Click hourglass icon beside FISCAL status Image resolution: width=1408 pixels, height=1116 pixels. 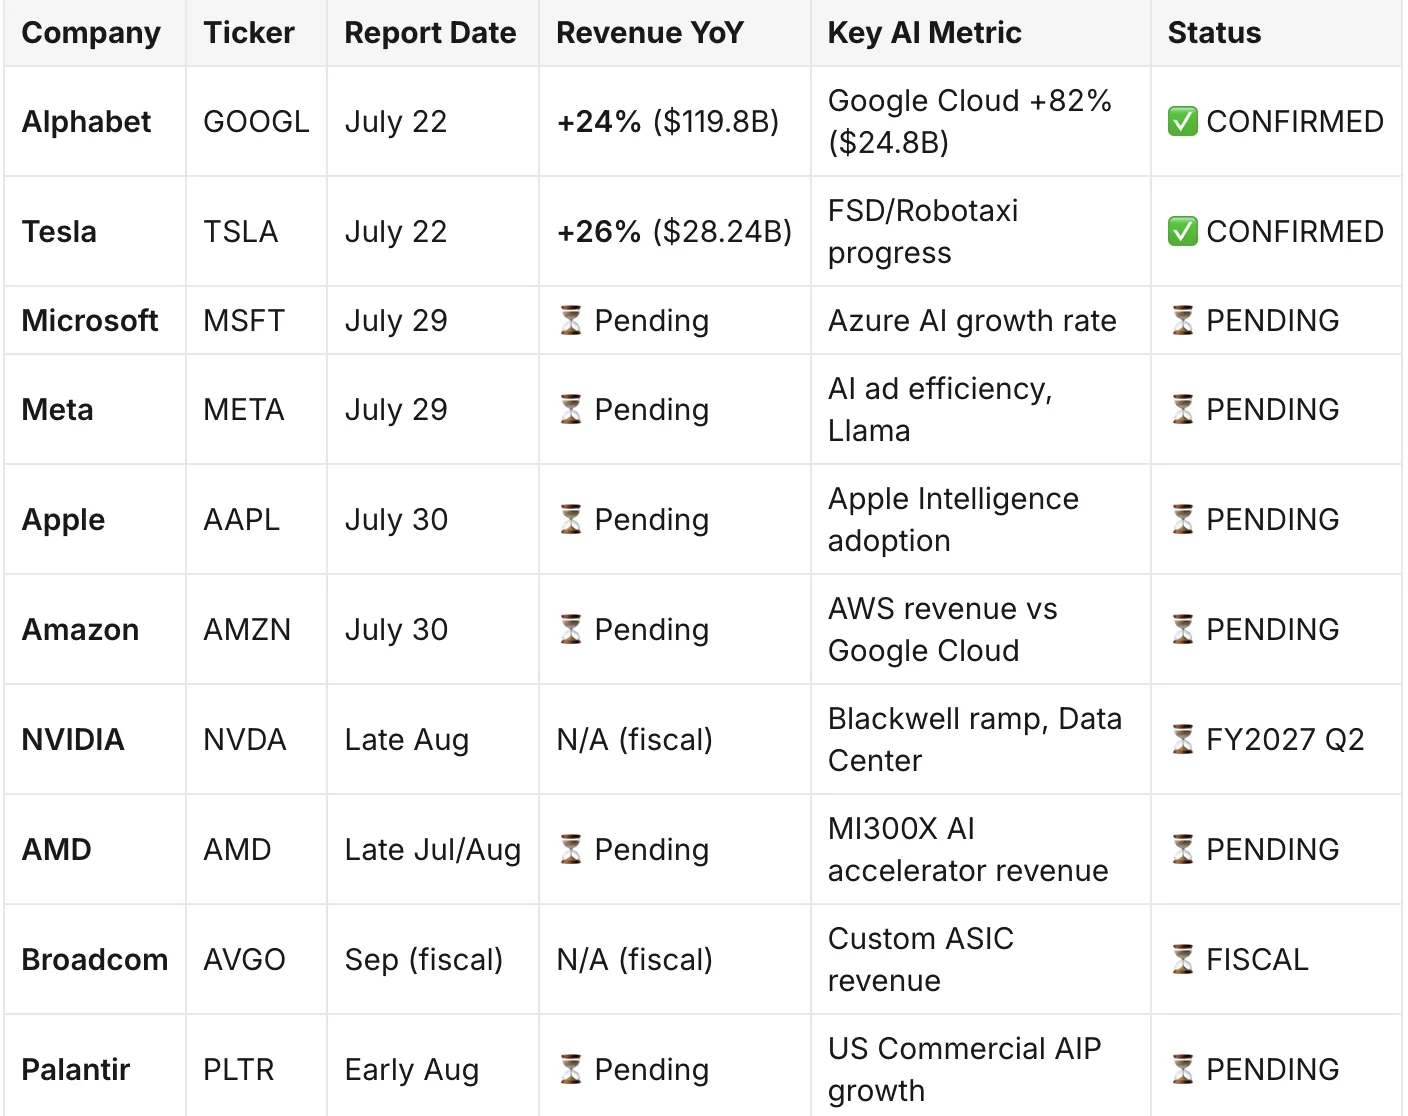(x=1183, y=960)
